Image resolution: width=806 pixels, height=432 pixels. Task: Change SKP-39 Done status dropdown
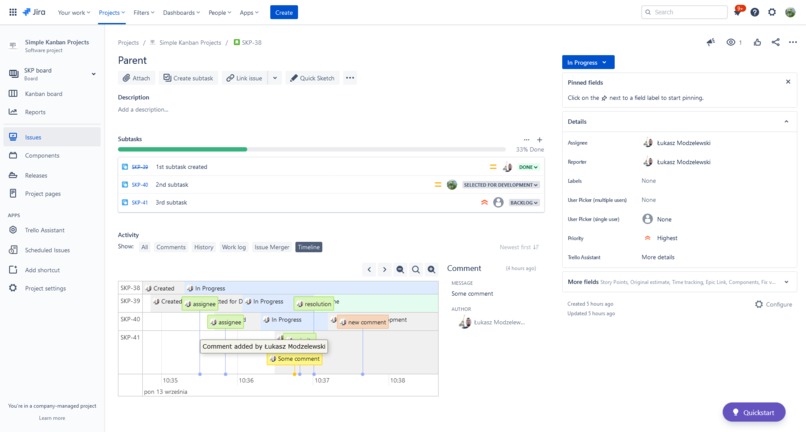point(528,167)
